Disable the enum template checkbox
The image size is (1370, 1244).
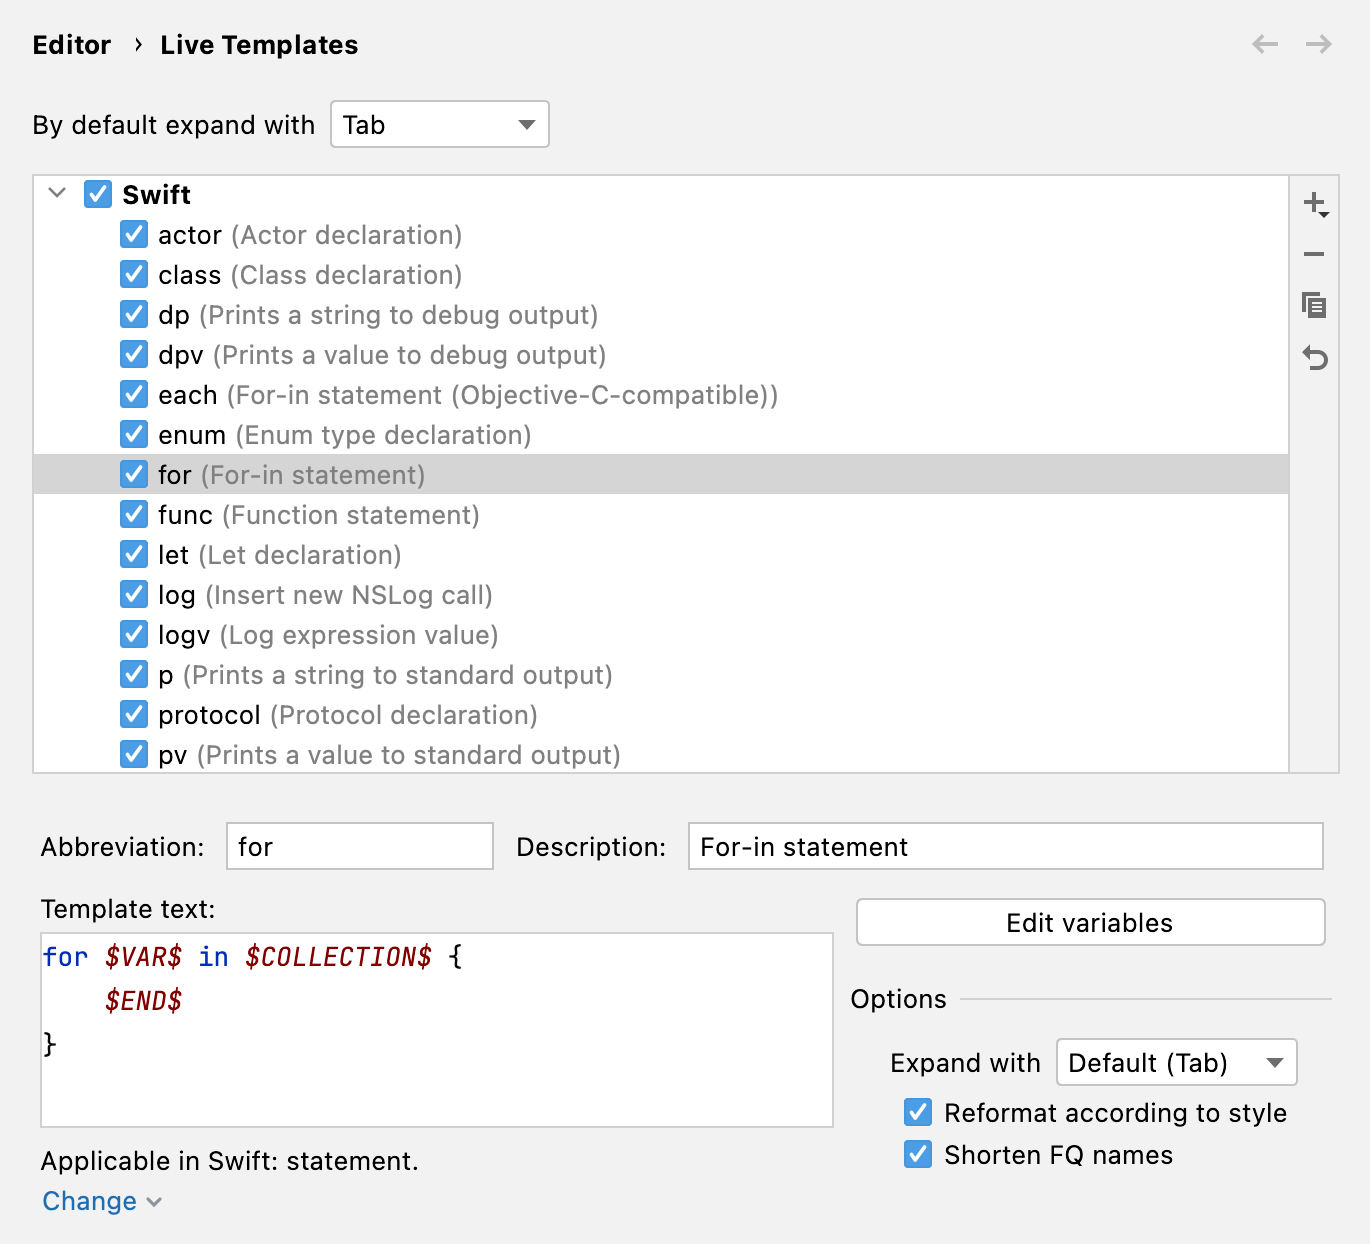[134, 434]
